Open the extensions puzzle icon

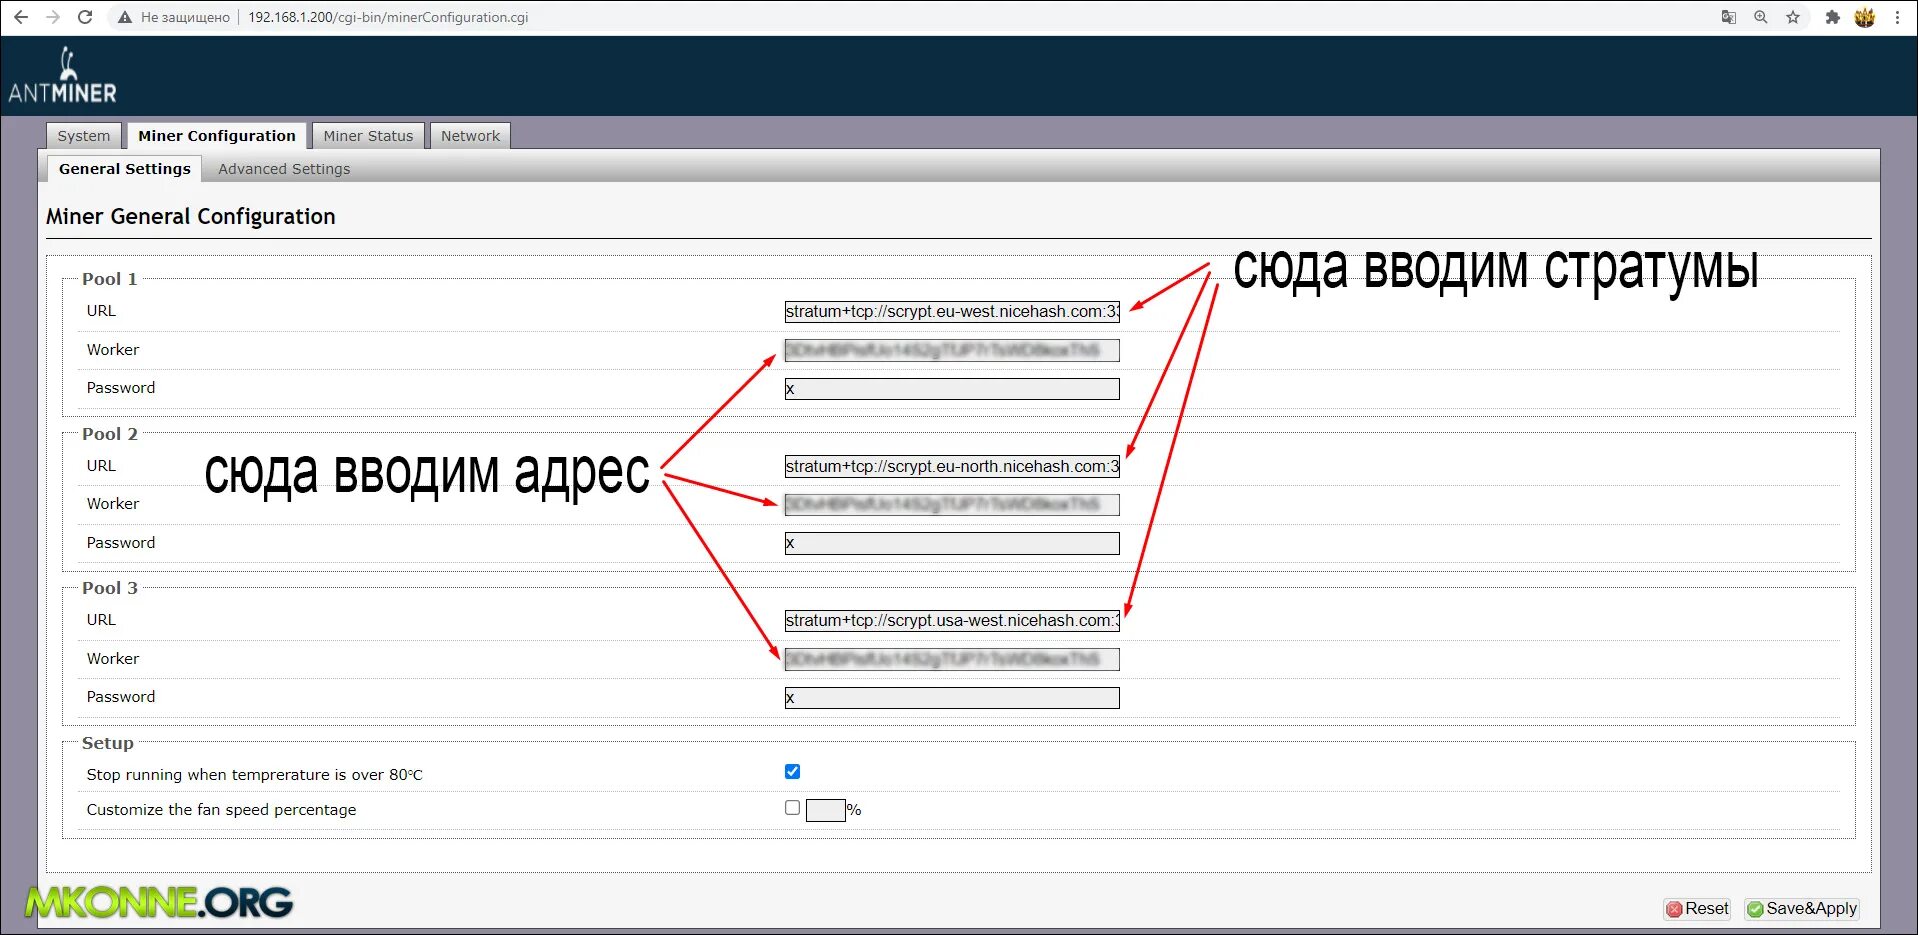1832,17
